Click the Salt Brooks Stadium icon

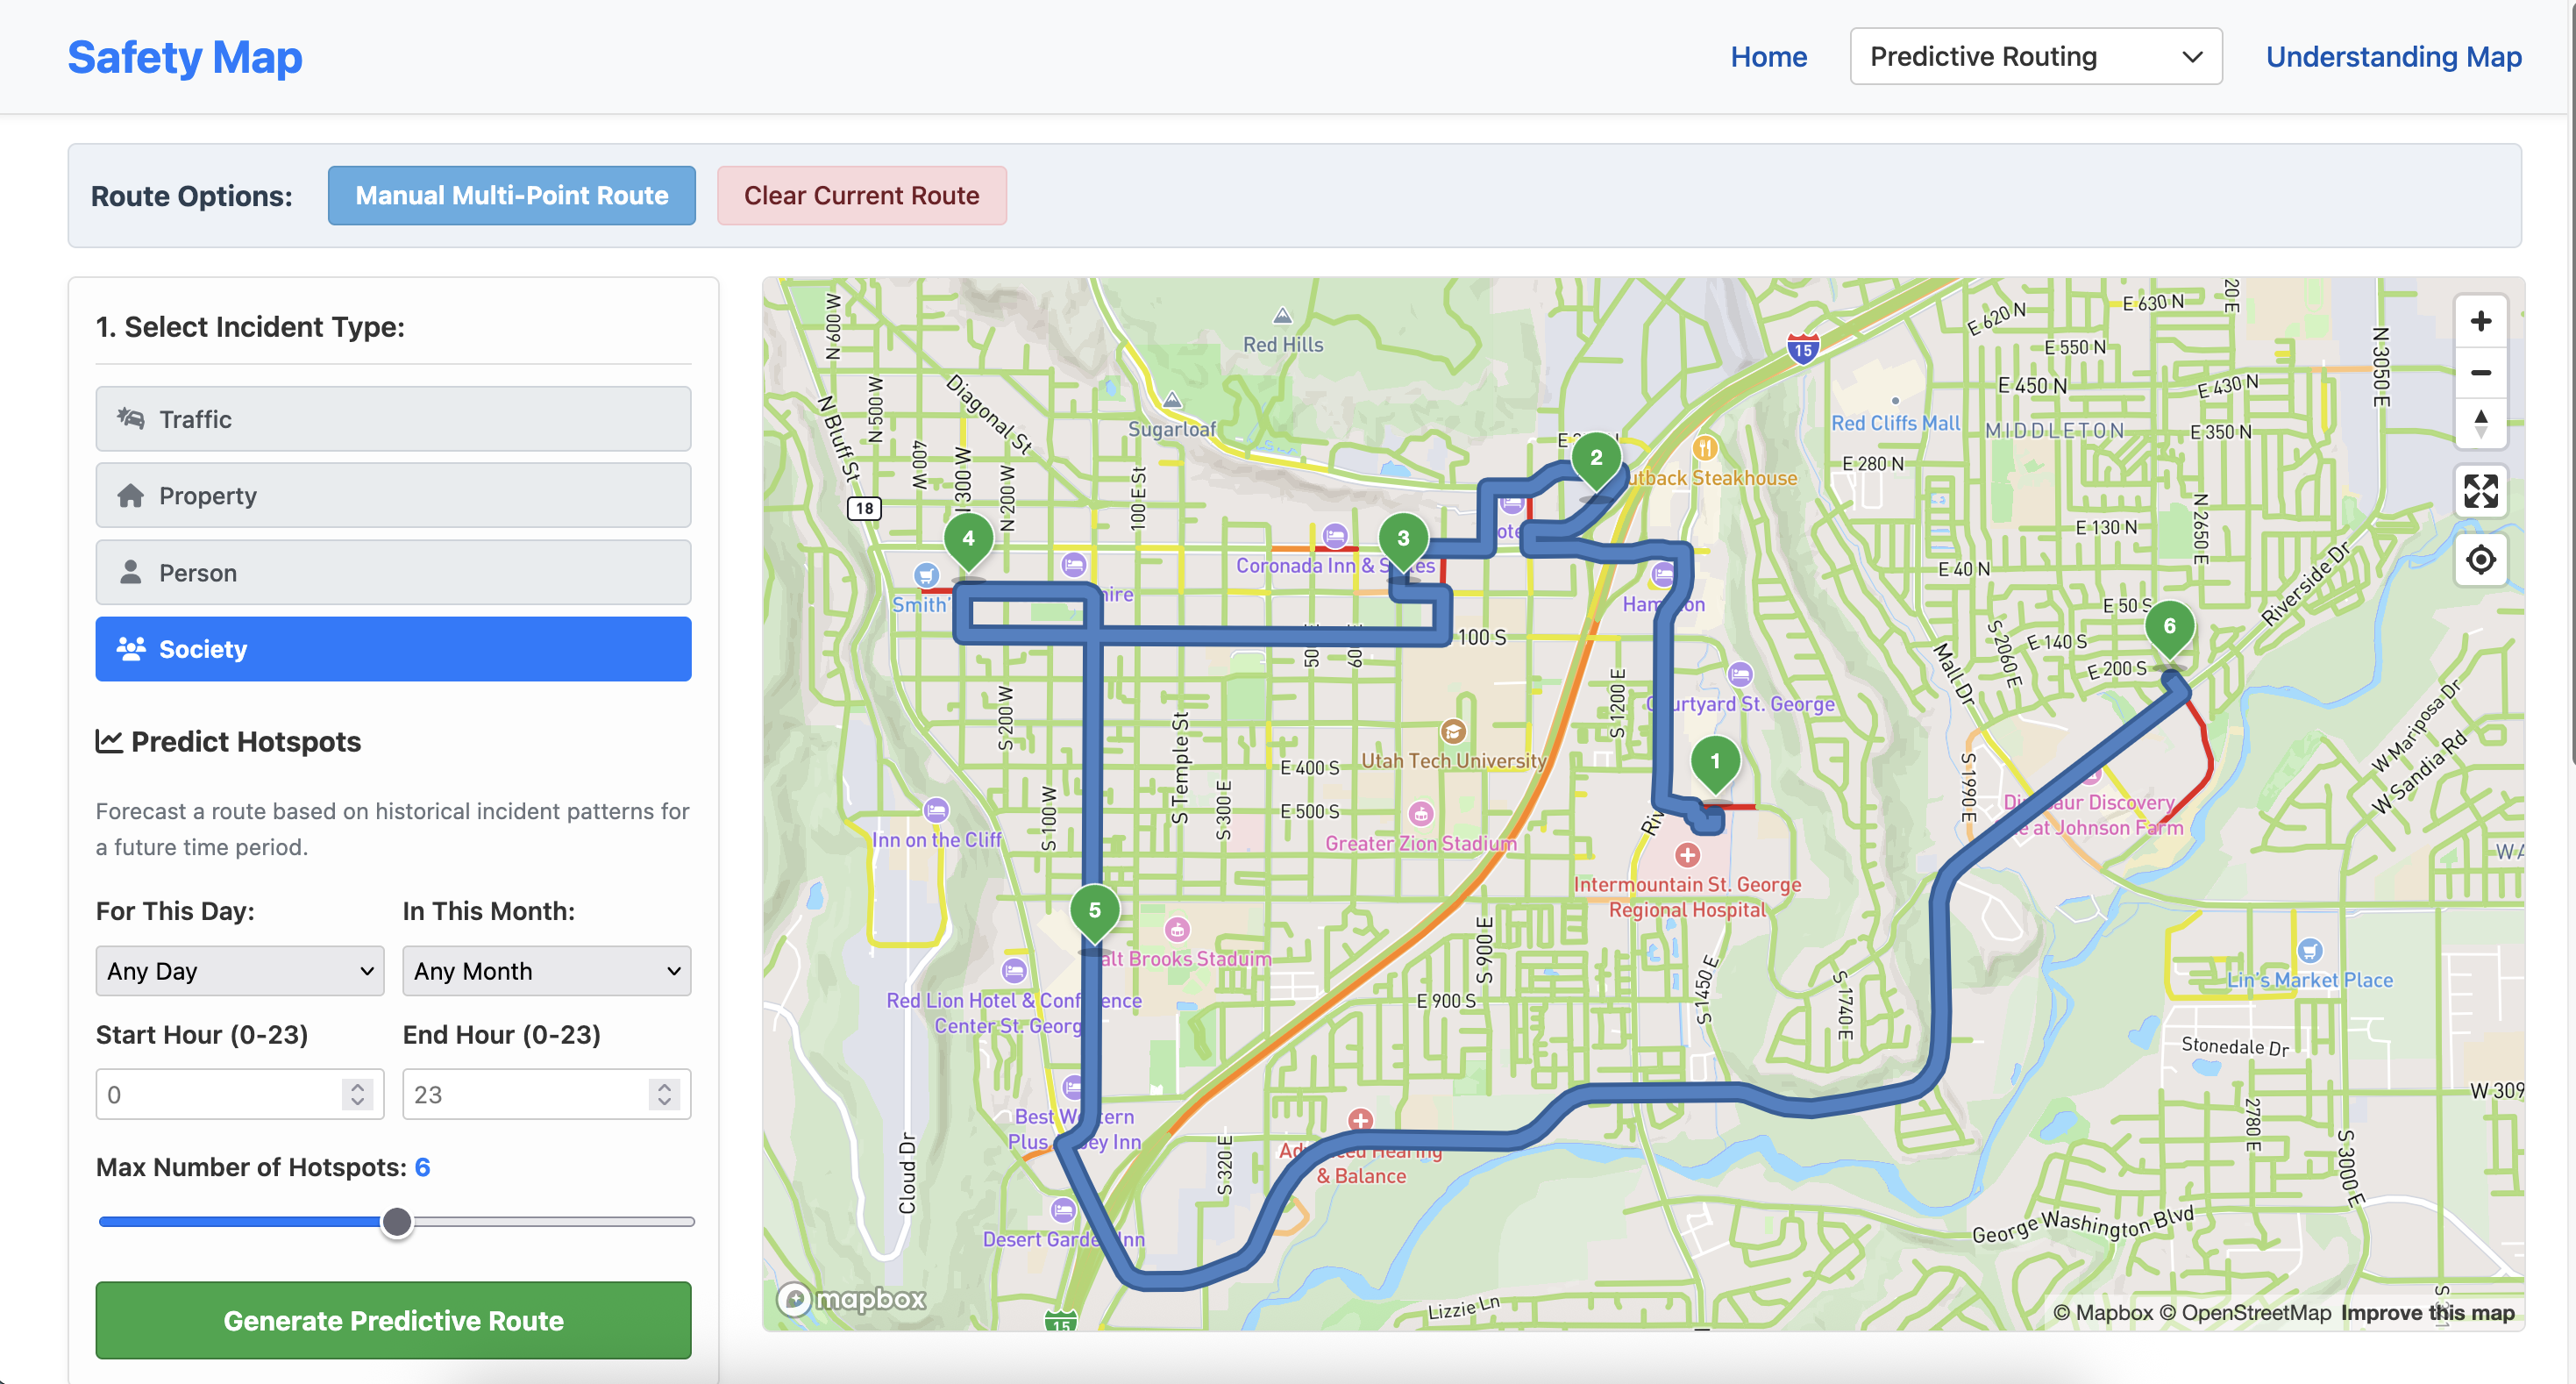(1178, 929)
